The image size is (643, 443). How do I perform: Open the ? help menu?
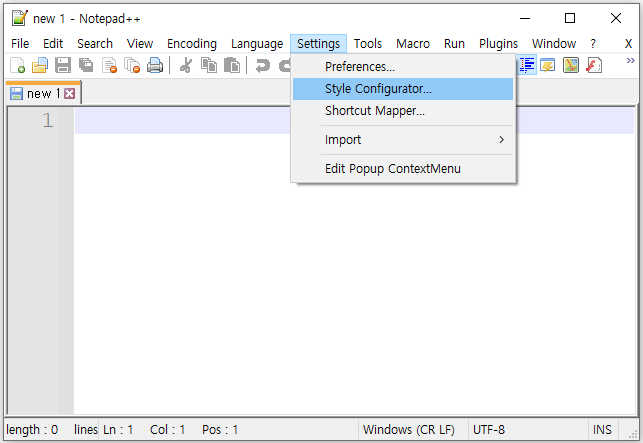tap(593, 43)
